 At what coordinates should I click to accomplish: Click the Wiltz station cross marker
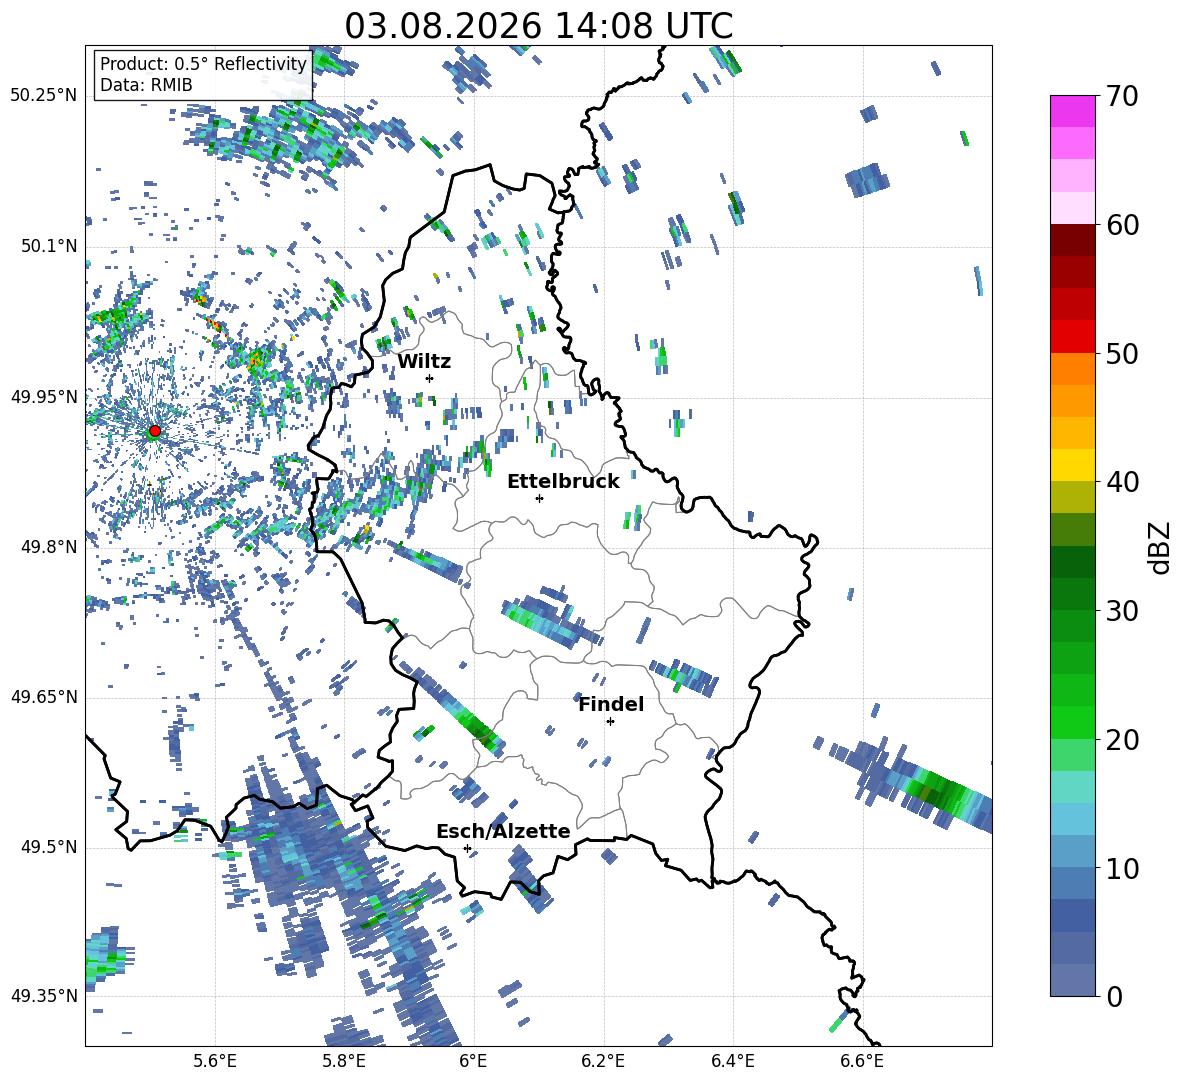pyautogui.click(x=430, y=378)
